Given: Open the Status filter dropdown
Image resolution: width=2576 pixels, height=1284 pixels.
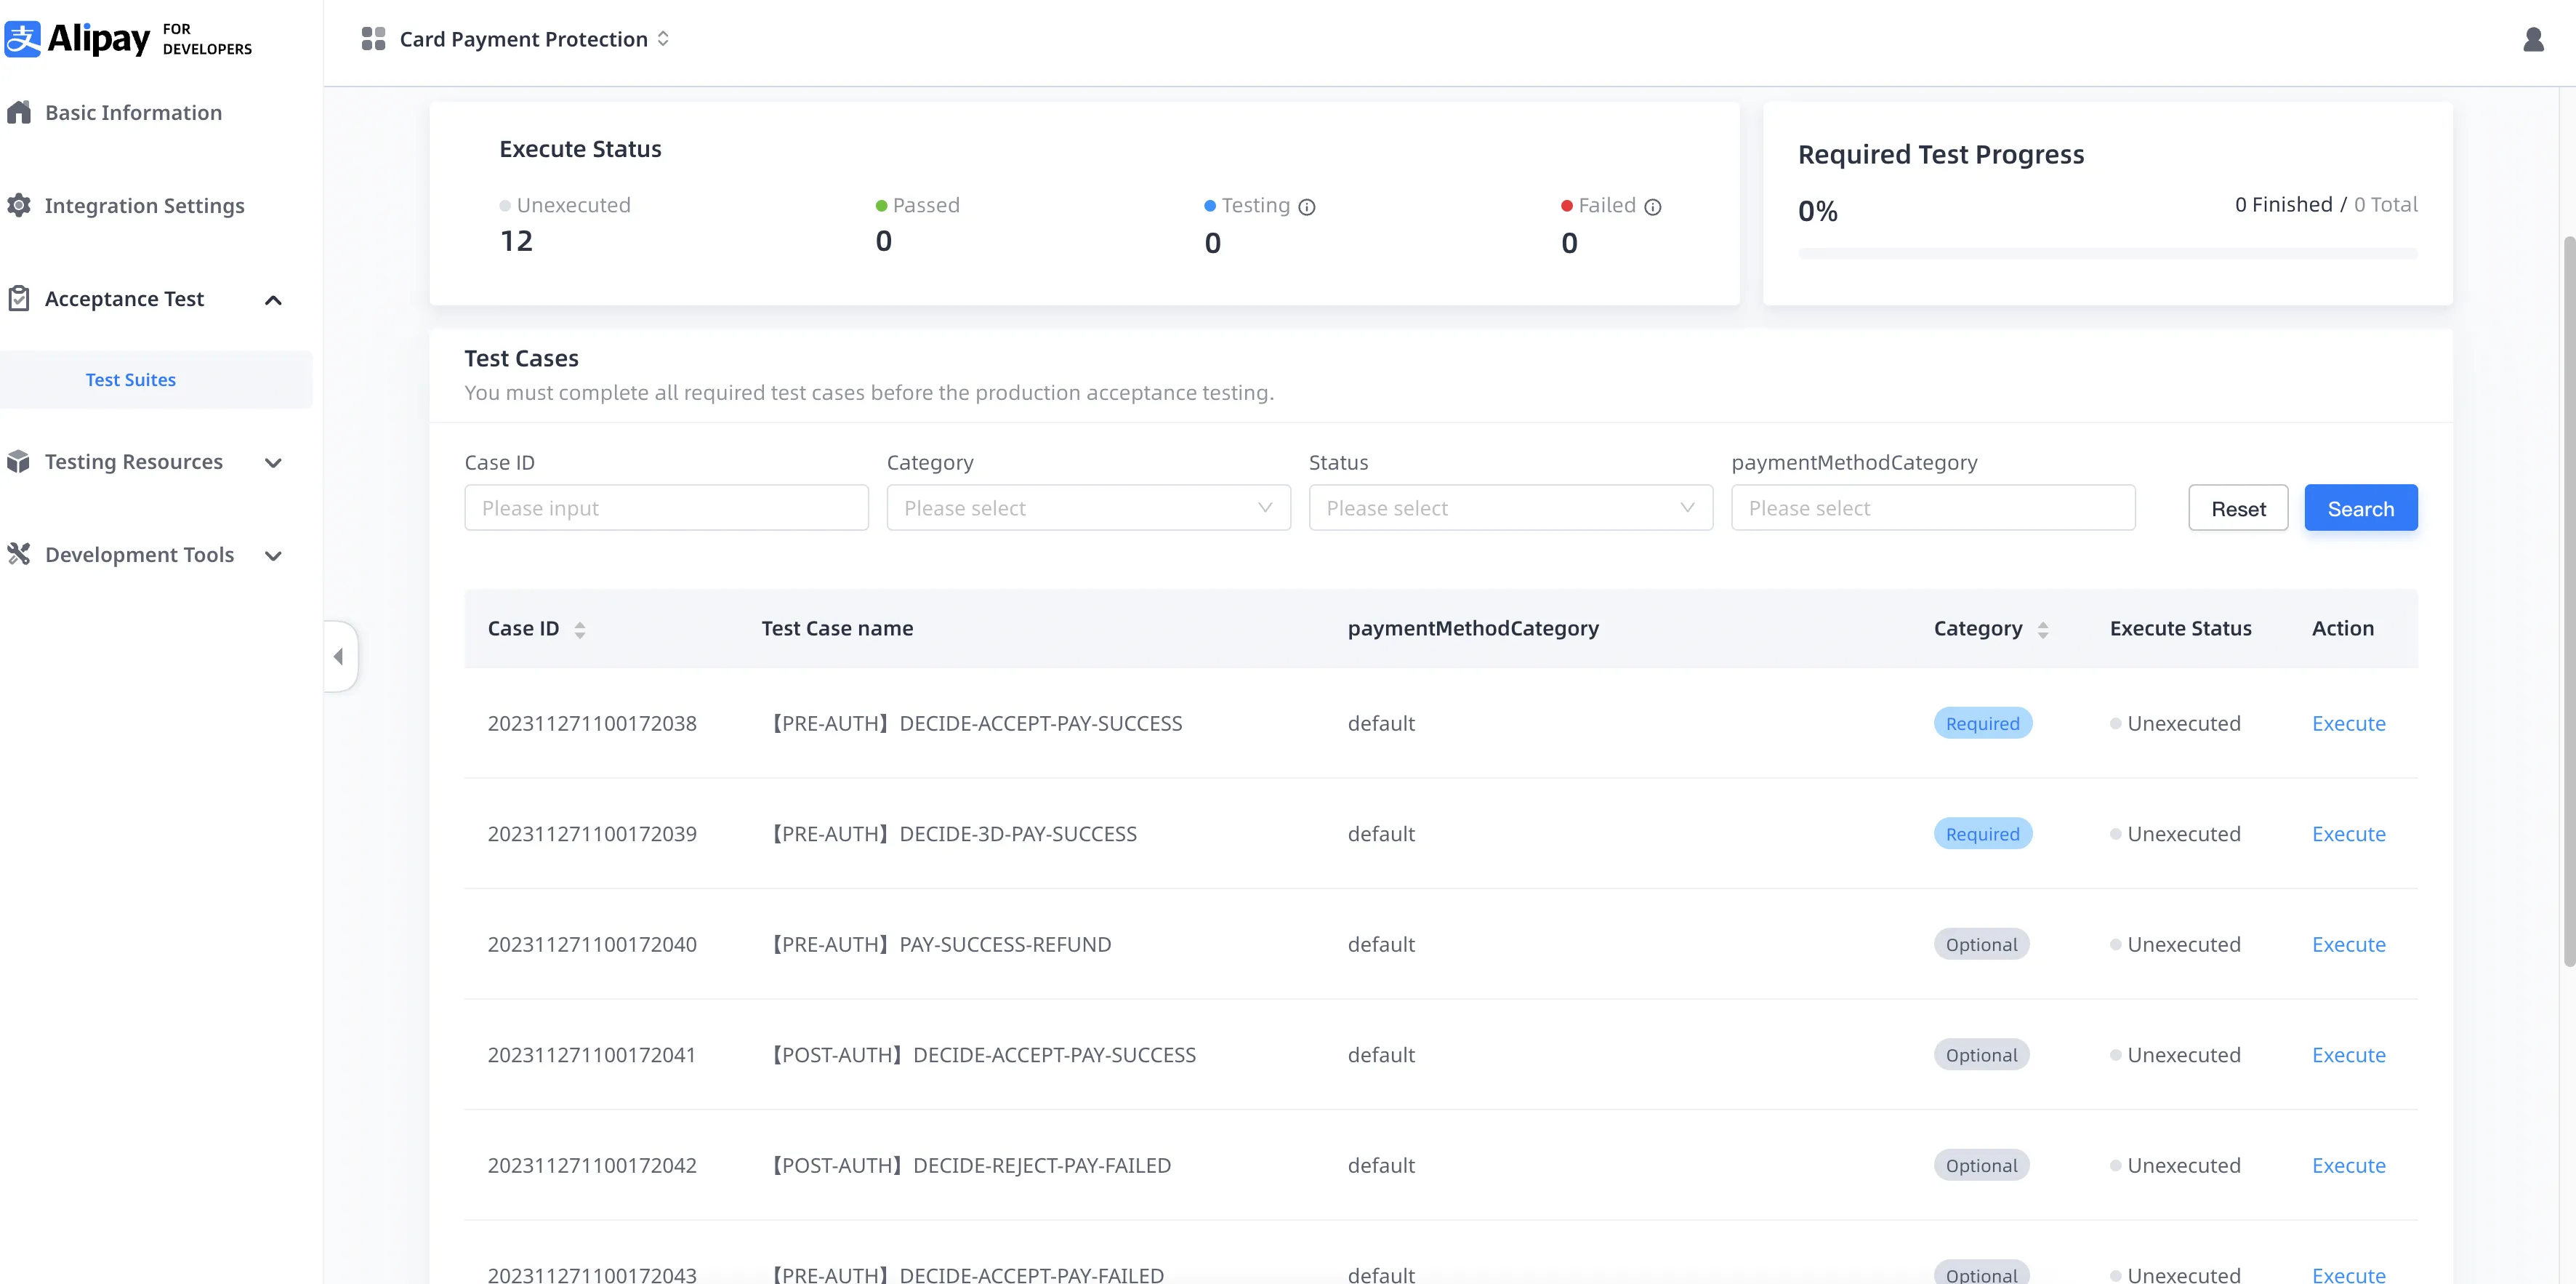Looking at the screenshot, I should [1510, 508].
